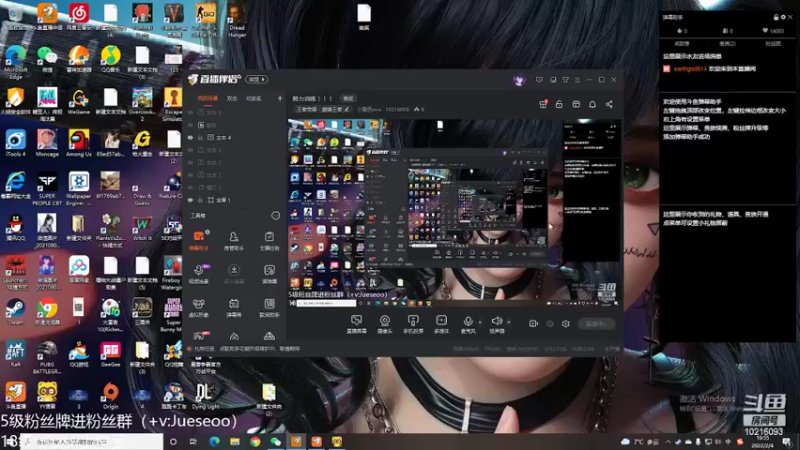Open the 欢迎助手 welcome assistant tool
Image resolution: width=800 pixels, height=450 pixels.
click(x=269, y=308)
